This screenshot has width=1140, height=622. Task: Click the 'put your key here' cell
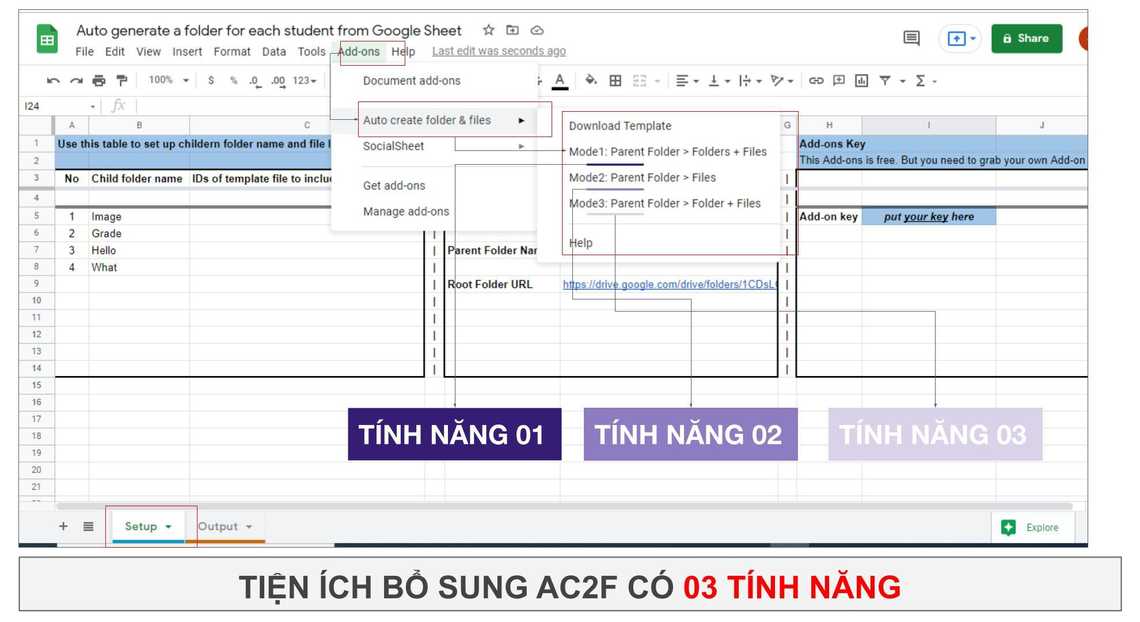tap(928, 217)
